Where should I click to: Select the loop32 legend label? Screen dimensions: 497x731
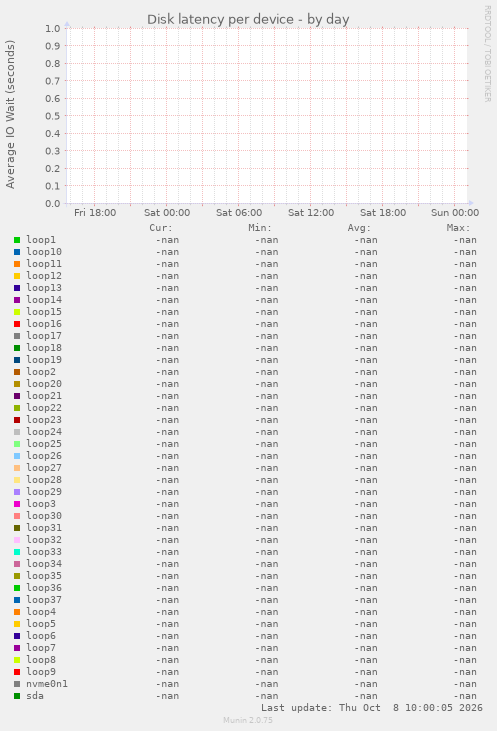[44, 540]
